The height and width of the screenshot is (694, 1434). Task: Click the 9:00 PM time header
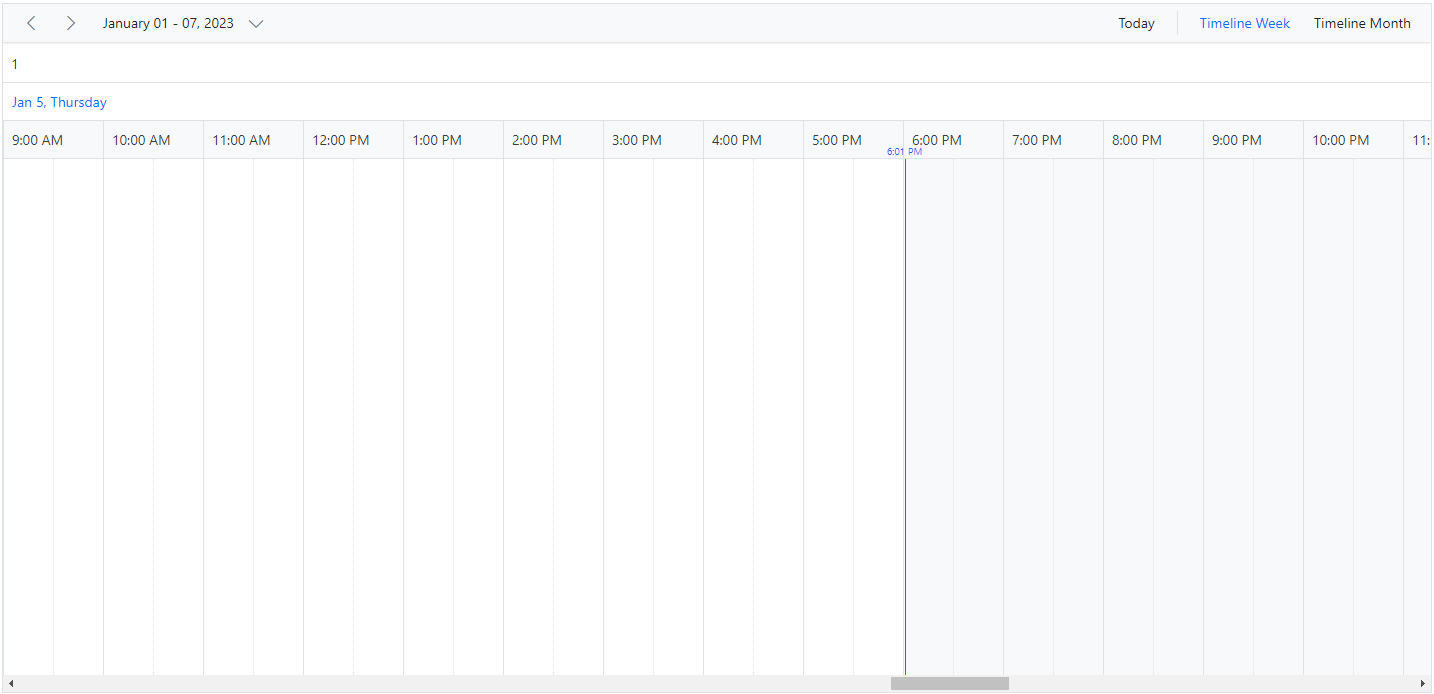click(1253, 140)
